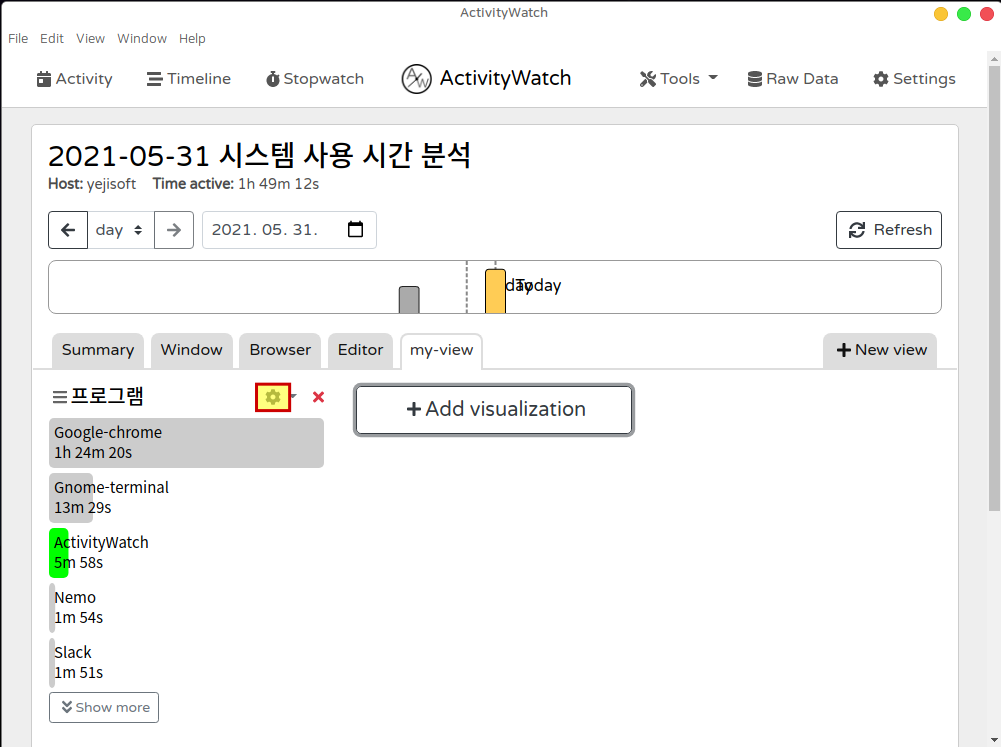Click the Refresh button
1001x747 pixels.
(888, 230)
